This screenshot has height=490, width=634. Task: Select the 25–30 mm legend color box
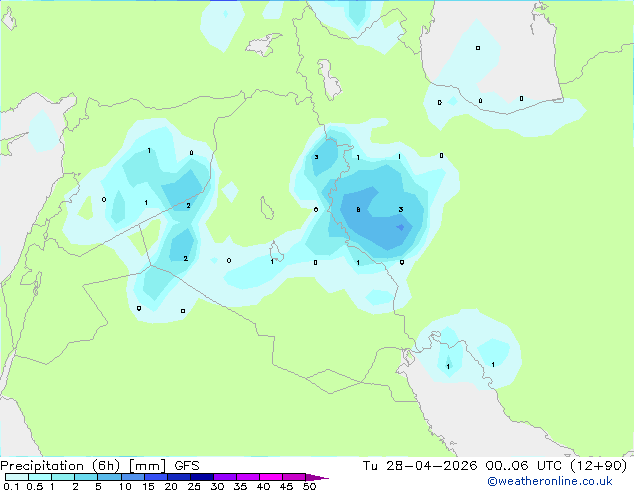pos(201,477)
